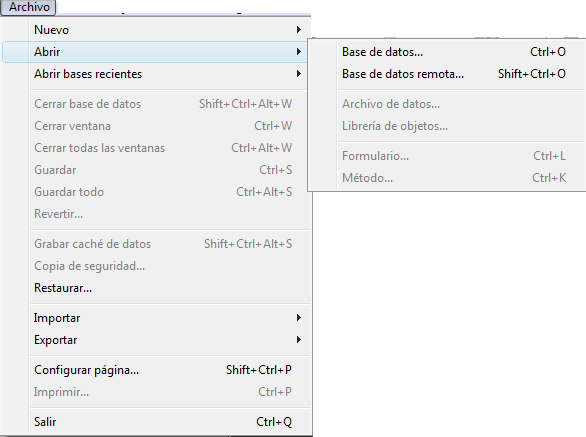The width and height of the screenshot is (586, 437).
Task: Expand the Importar submenu arrow
Action: click(x=299, y=318)
